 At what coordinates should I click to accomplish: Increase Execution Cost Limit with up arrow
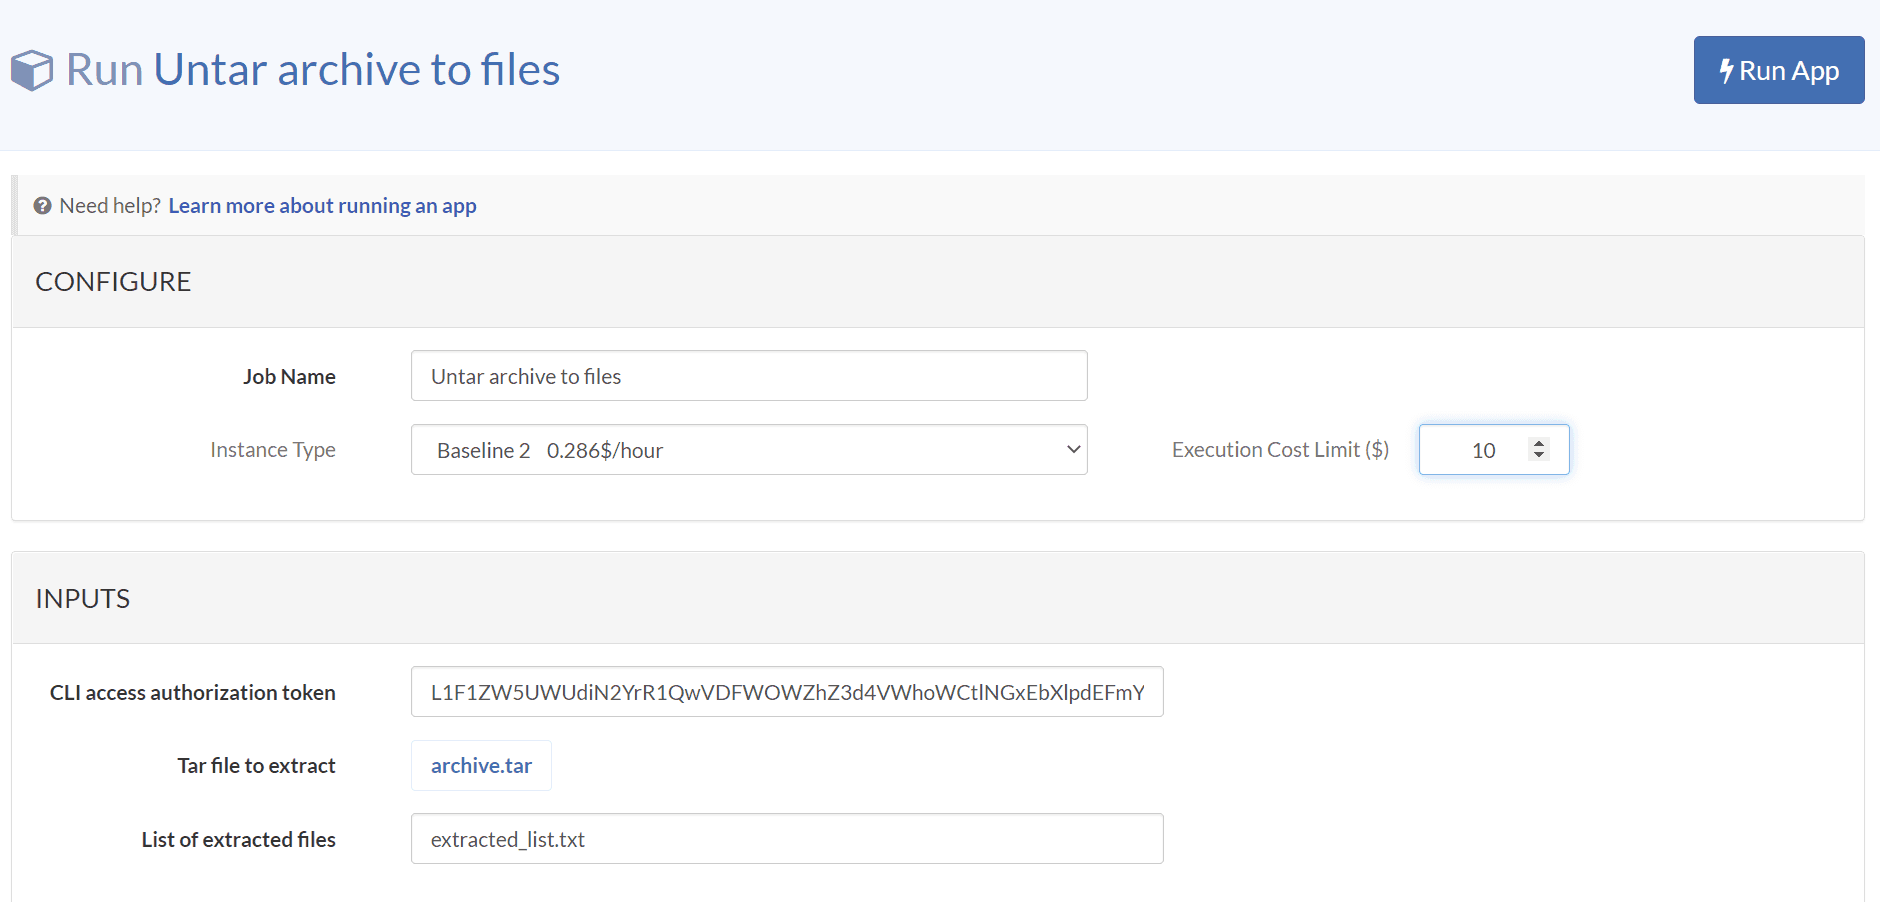point(1539,444)
